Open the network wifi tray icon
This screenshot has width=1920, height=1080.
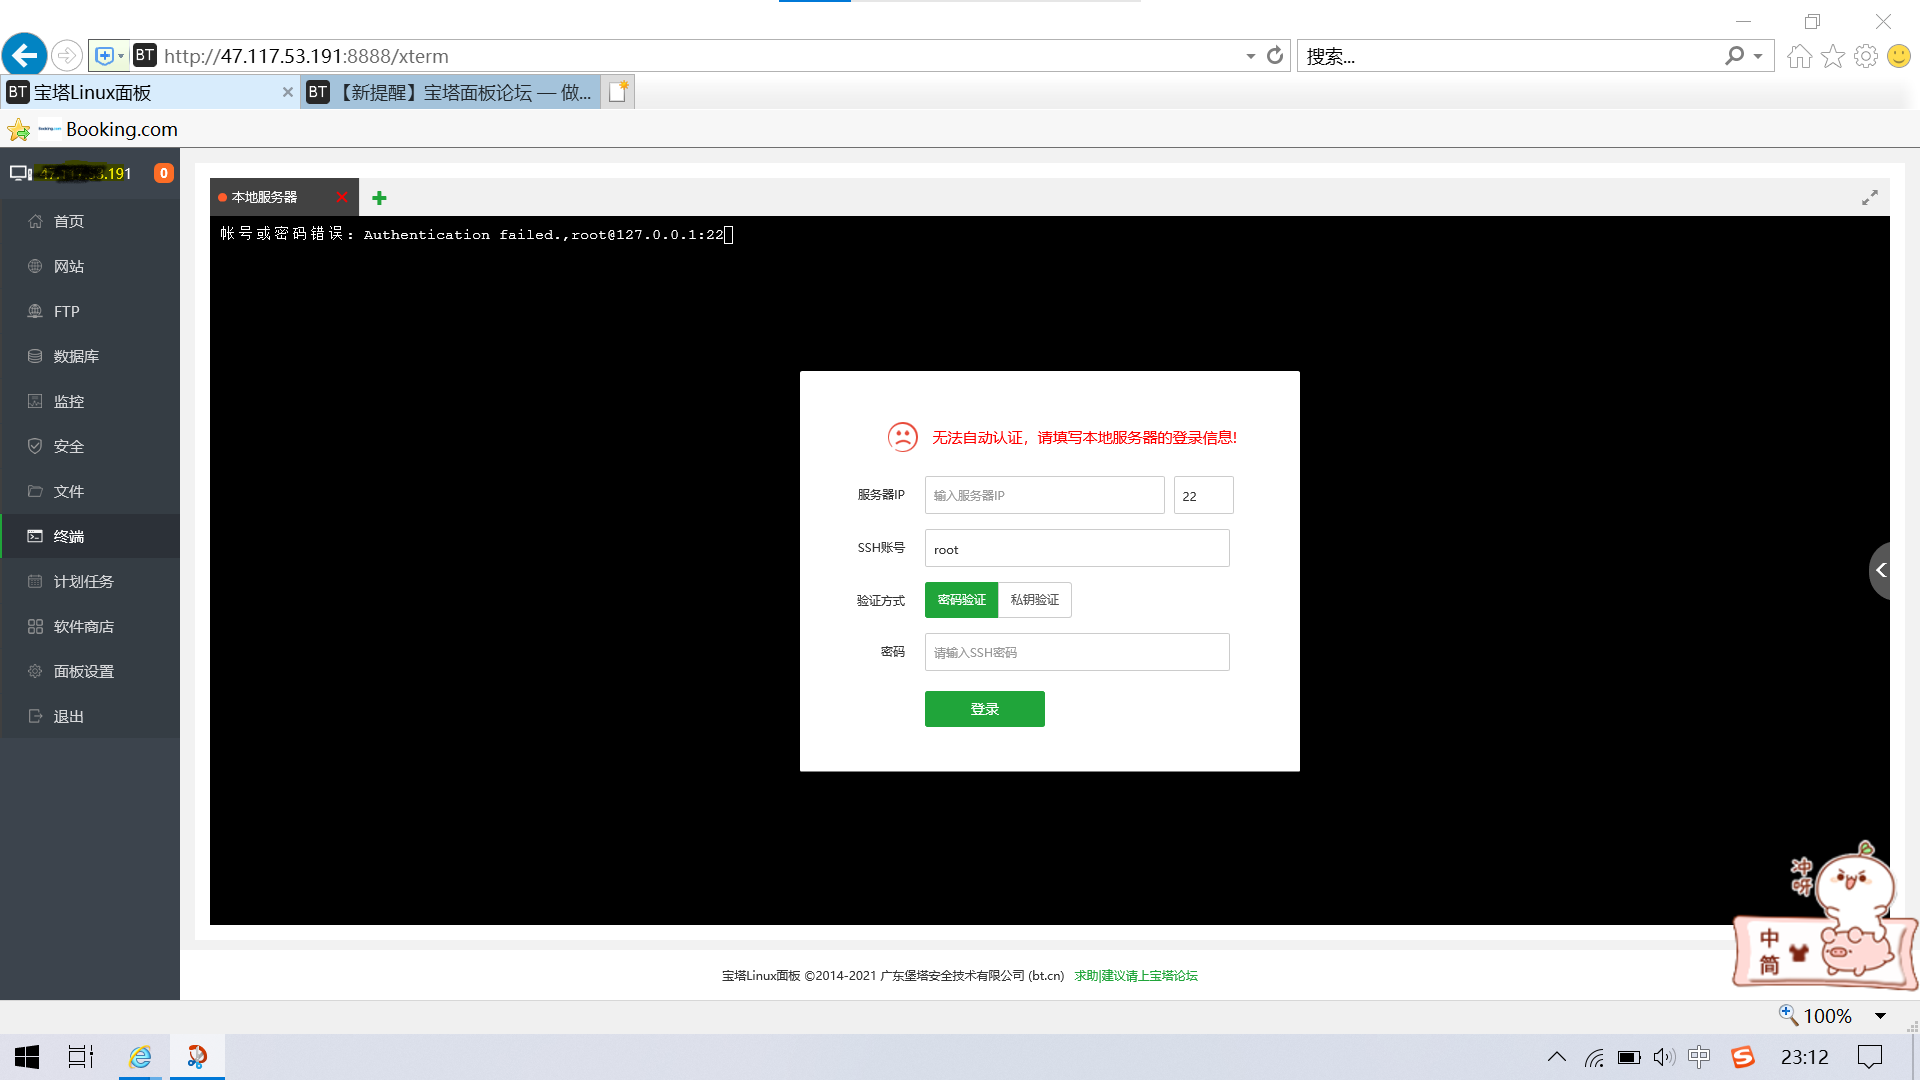1594,1057
